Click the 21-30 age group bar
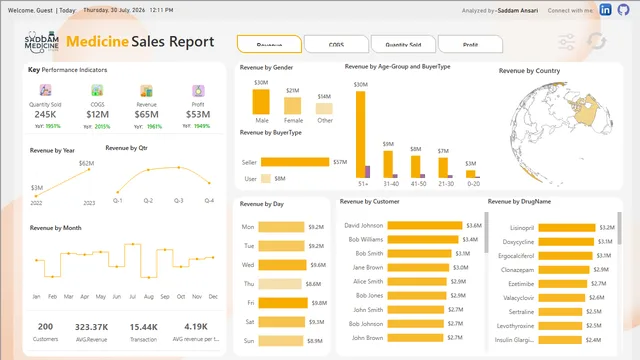640x360 pixels. (x=443, y=167)
